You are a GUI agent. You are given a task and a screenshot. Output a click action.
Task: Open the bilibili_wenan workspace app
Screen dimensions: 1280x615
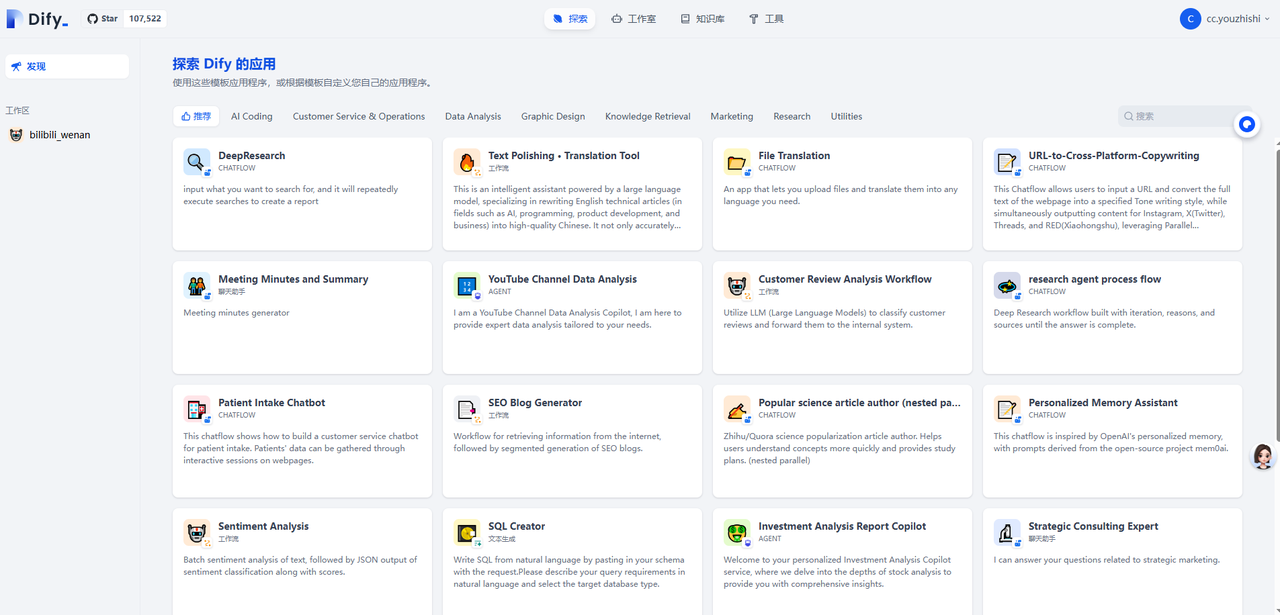click(60, 135)
